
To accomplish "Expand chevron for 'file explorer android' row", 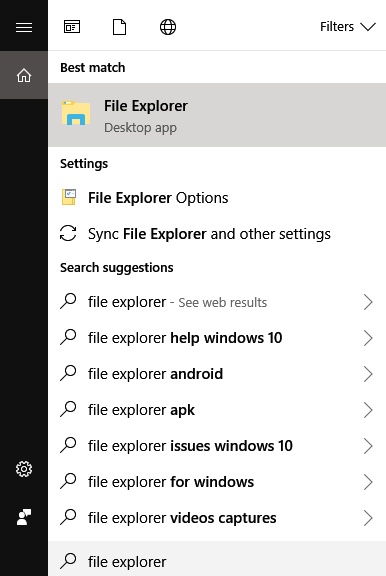I will (x=368, y=374).
